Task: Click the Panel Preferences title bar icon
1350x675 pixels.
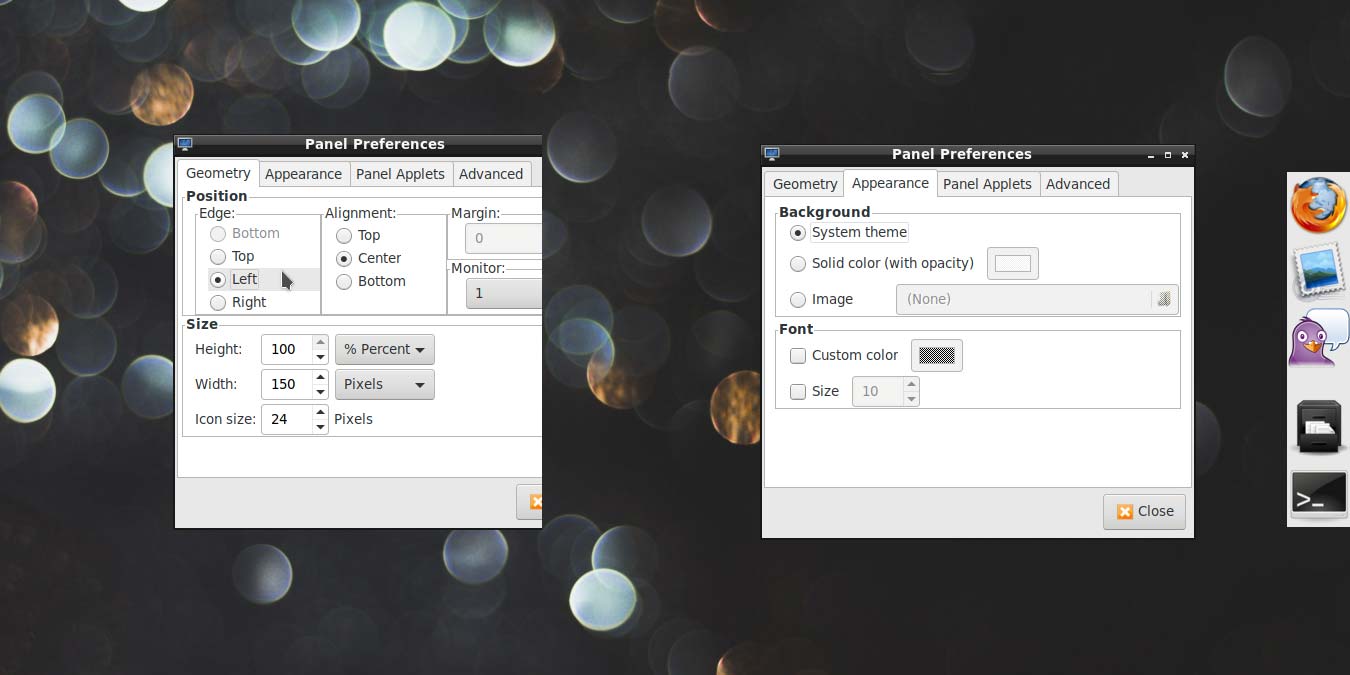Action: [771, 153]
